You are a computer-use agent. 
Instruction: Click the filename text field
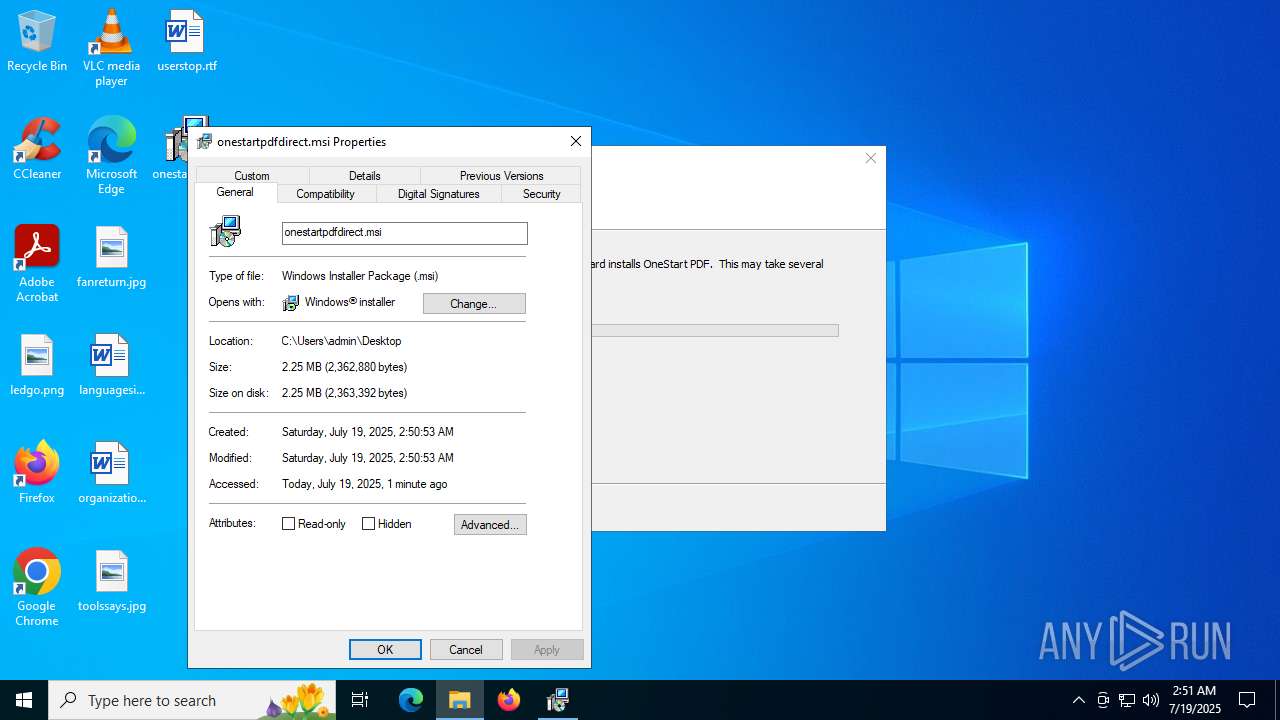[404, 233]
